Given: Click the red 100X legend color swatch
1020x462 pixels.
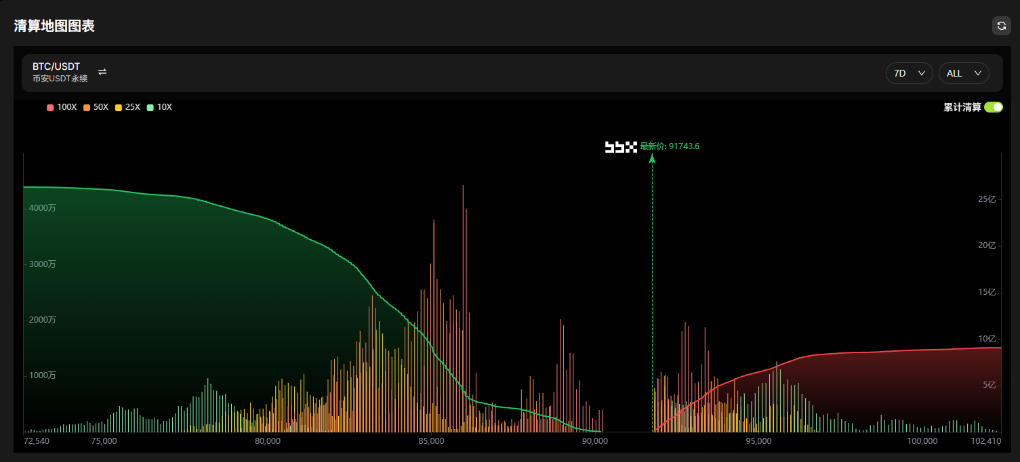Looking at the screenshot, I should click(x=50, y=107).
